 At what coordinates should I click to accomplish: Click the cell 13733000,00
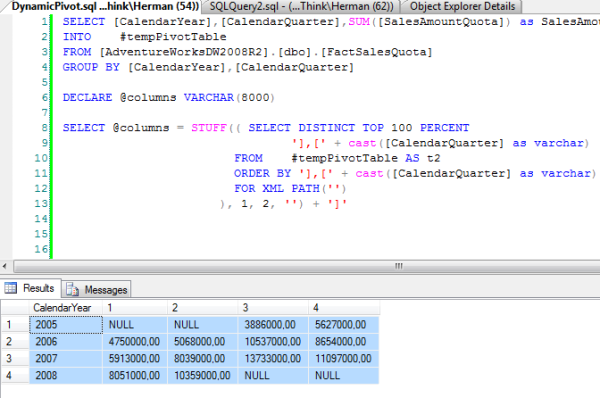pos(273,358)
